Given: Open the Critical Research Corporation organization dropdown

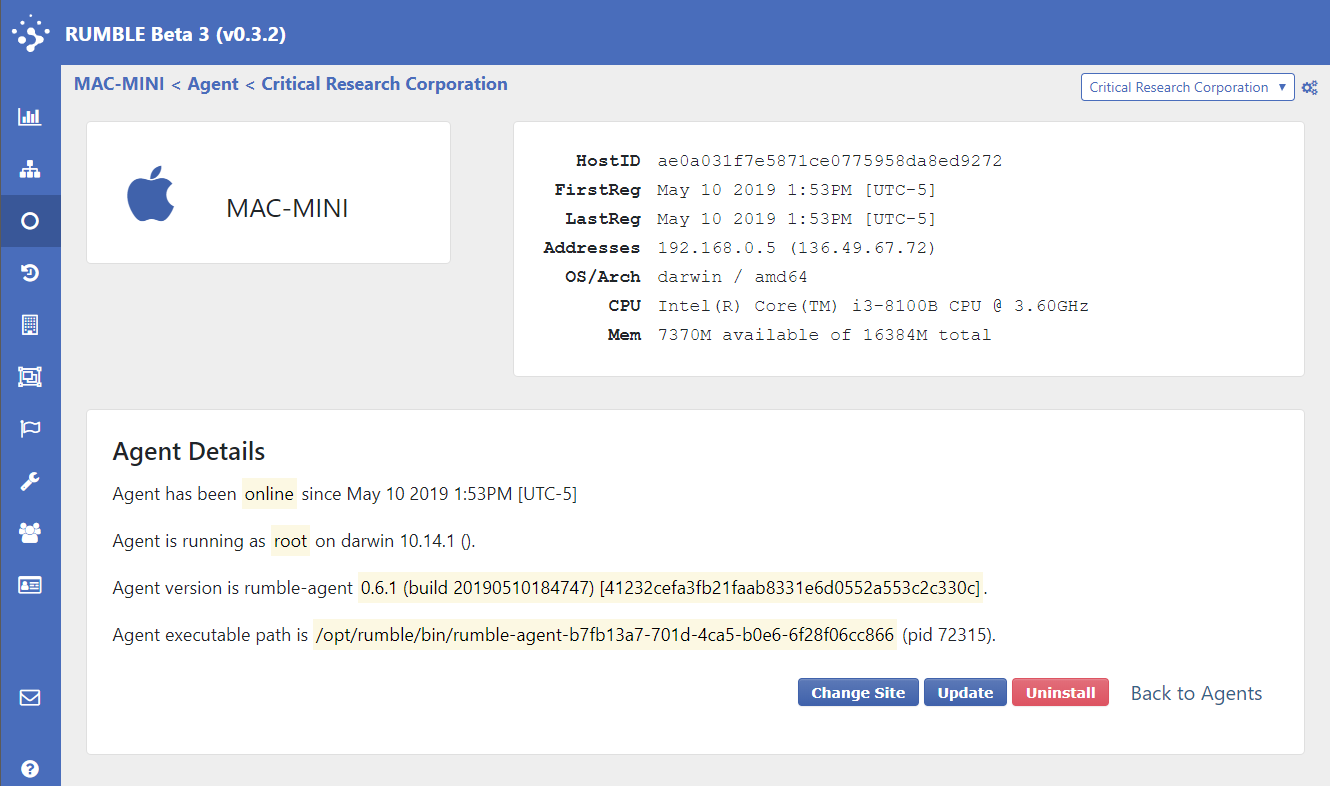Looking at the screenshot, I should coord(1187,88).
